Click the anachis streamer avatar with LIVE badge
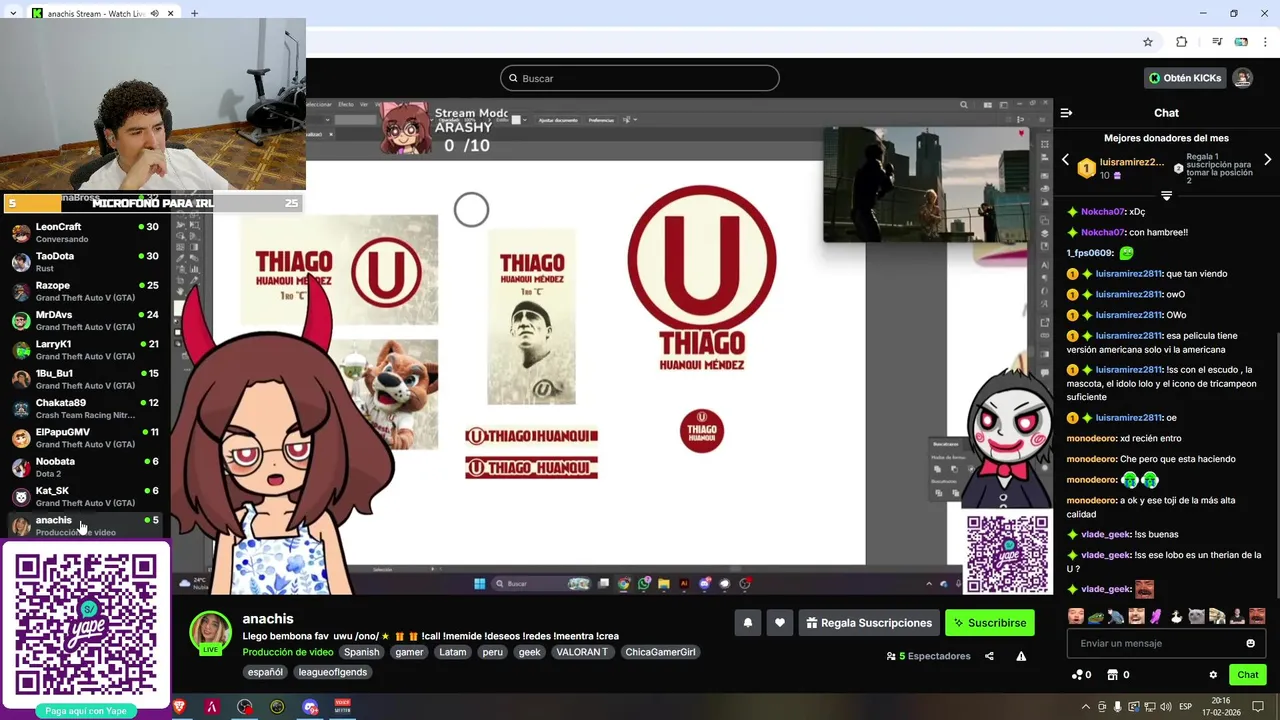The width and height of the screenshot is (1280, 720). [210, 632]
